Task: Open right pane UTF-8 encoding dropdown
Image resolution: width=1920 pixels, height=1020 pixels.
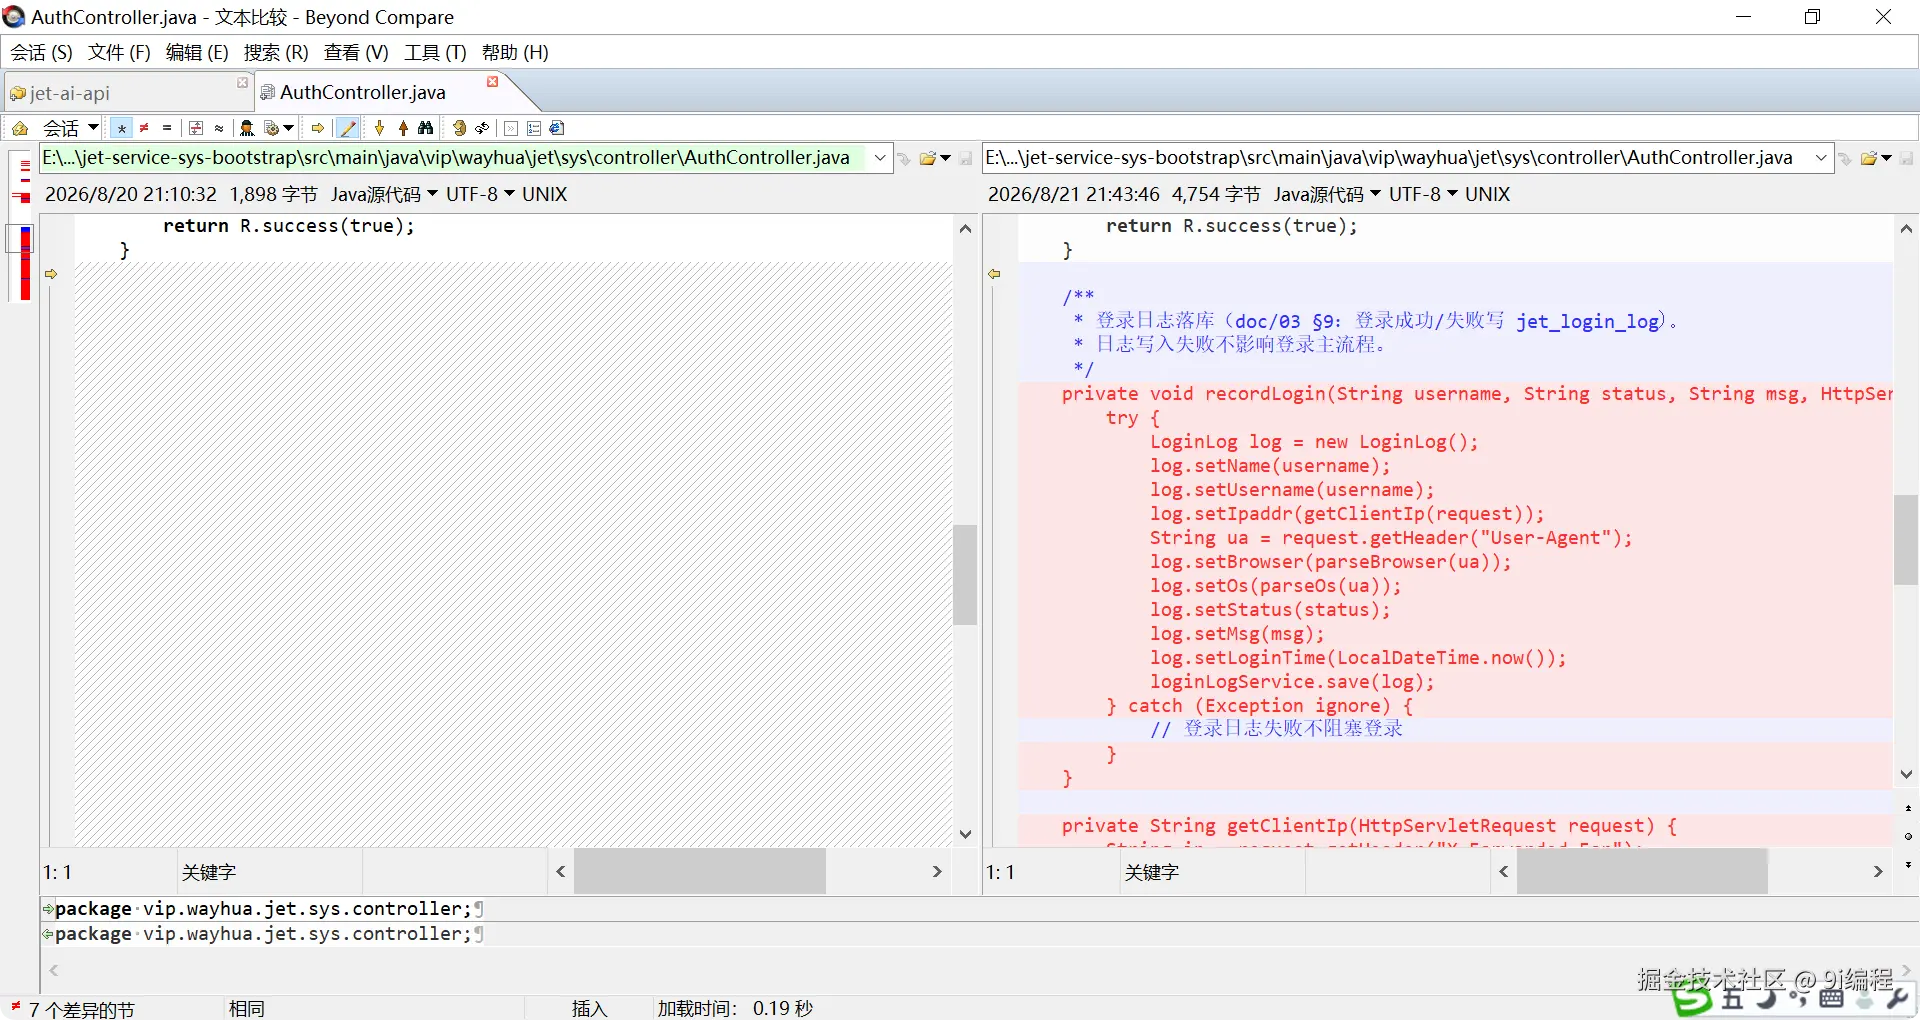Action: pyautogui.click(x=1423, y=194)
